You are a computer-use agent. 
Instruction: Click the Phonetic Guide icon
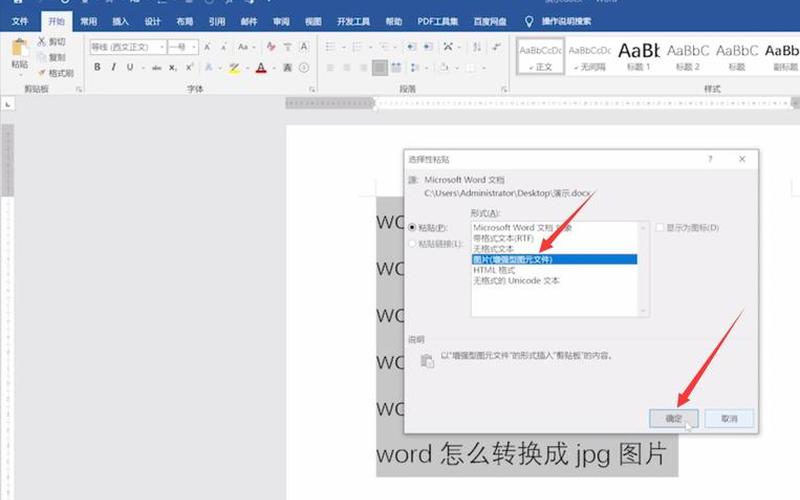point(288,47)
